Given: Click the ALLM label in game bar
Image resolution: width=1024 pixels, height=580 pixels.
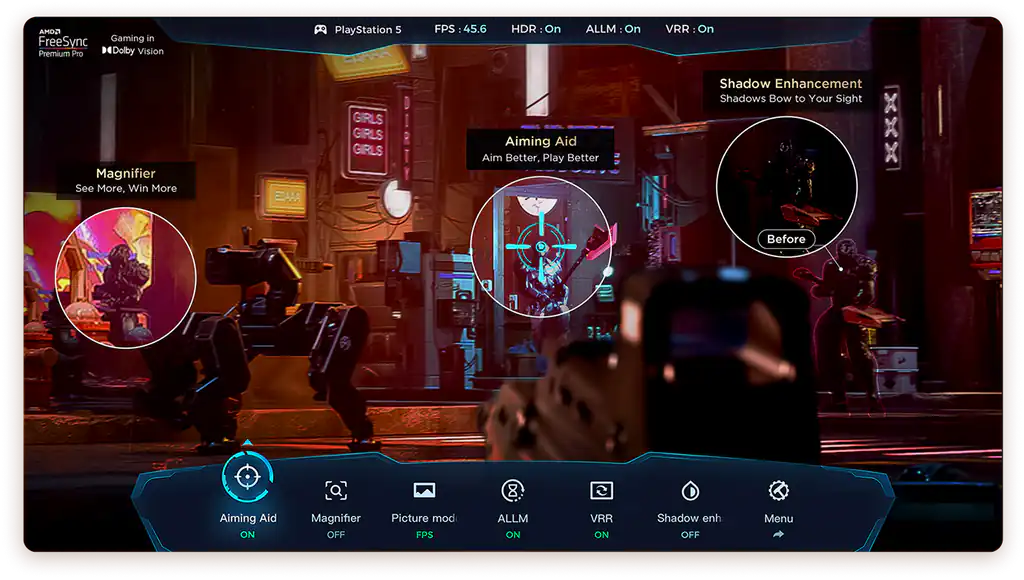Looking at the screenshot, I should click(513, 519).
